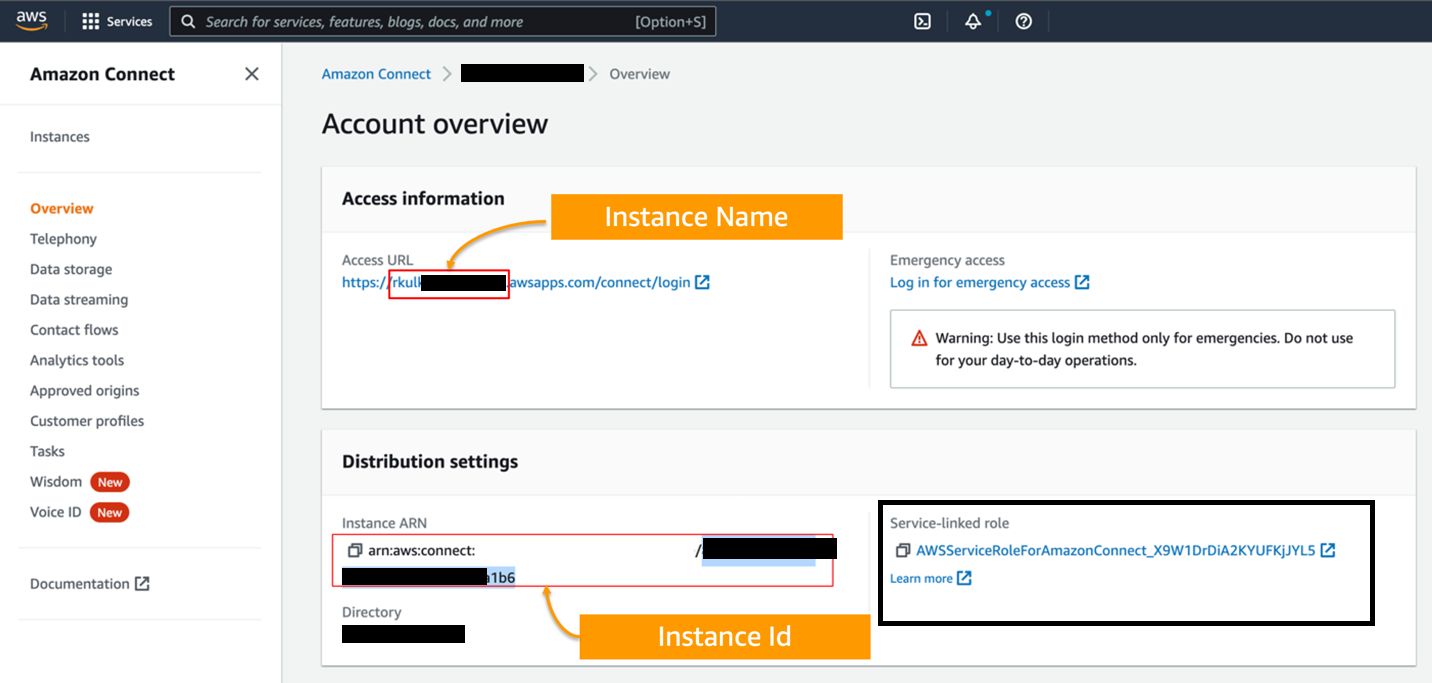Screen dimensions: 1432x683
Task: Copy the service-linked role name icon
Action: pyautogui.click(x=902, y=550)
